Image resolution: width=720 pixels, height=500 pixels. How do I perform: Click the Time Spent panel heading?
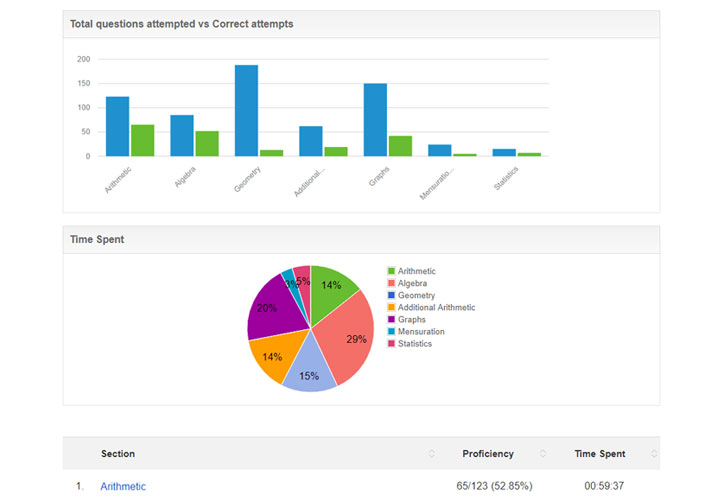(x=96, y=240)
